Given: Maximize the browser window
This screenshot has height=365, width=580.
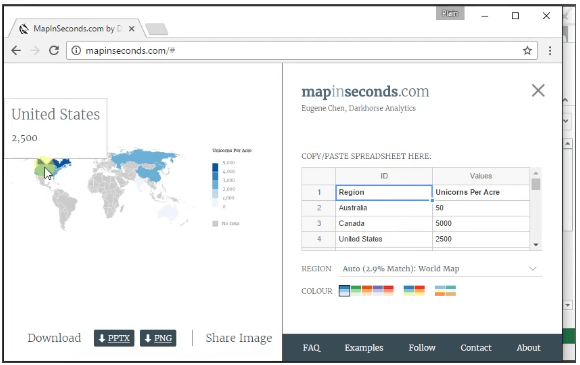Looking at the screenshot, I should click(x=515, y=16).
